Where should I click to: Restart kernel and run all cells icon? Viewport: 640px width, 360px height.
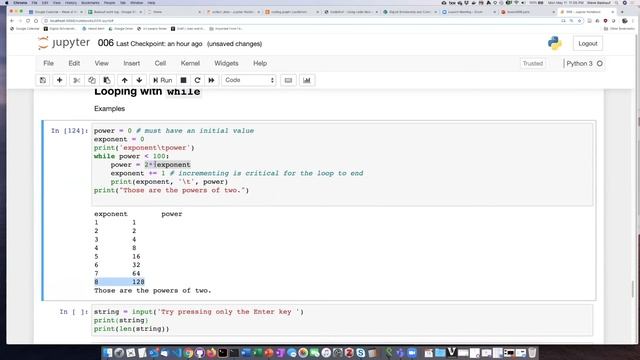(x=211, y=80)
